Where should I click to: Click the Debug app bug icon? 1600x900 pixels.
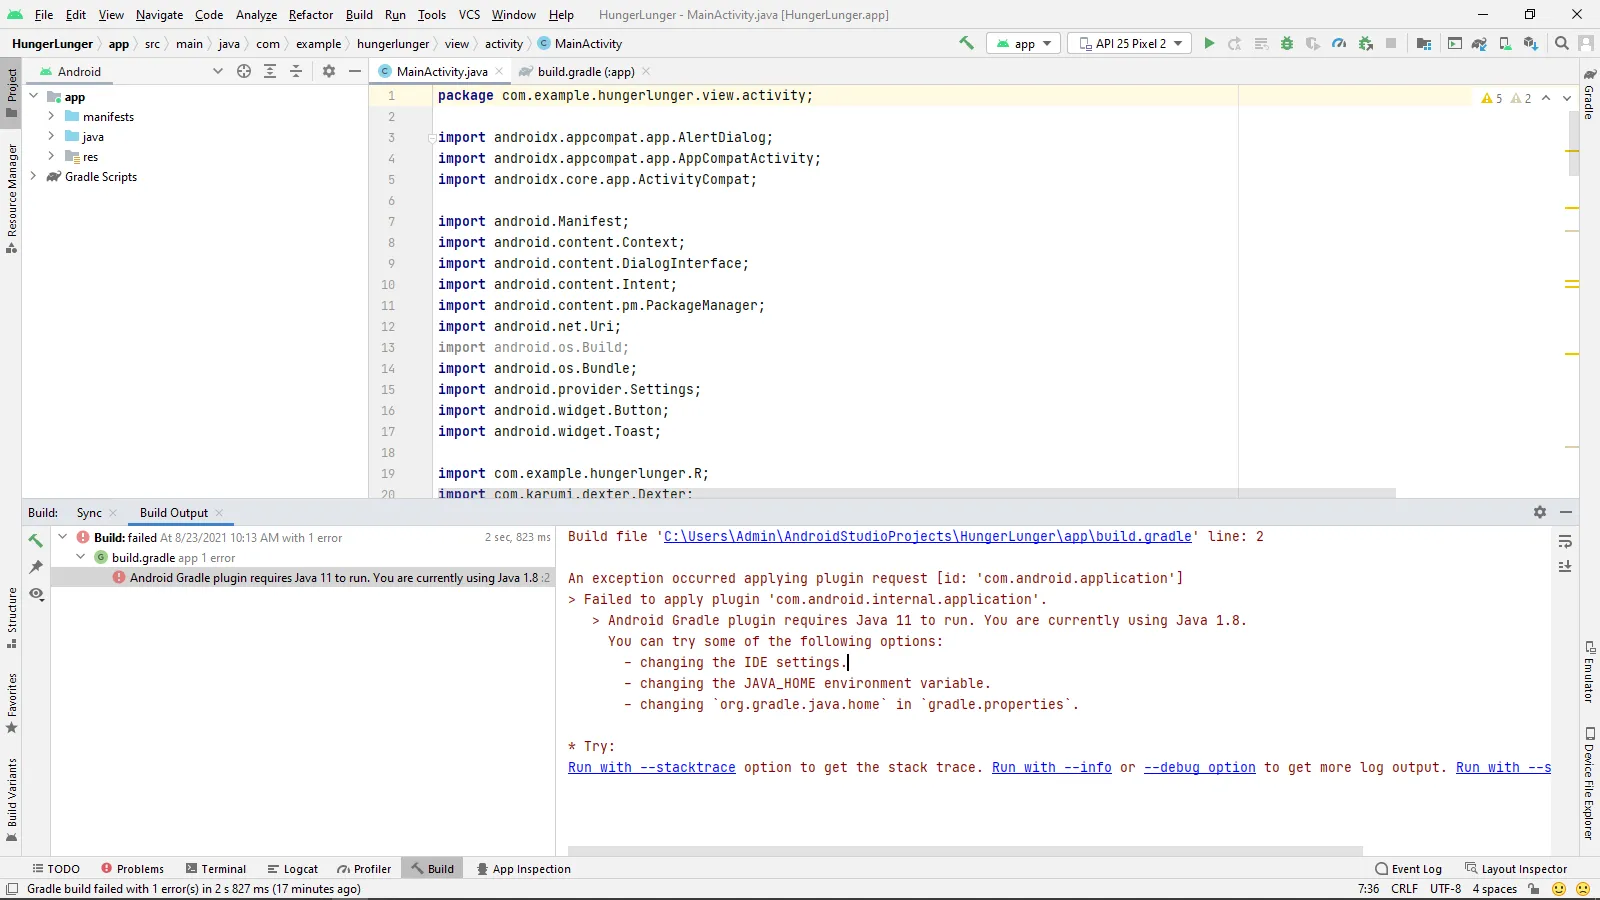[x=1287, y=43]
